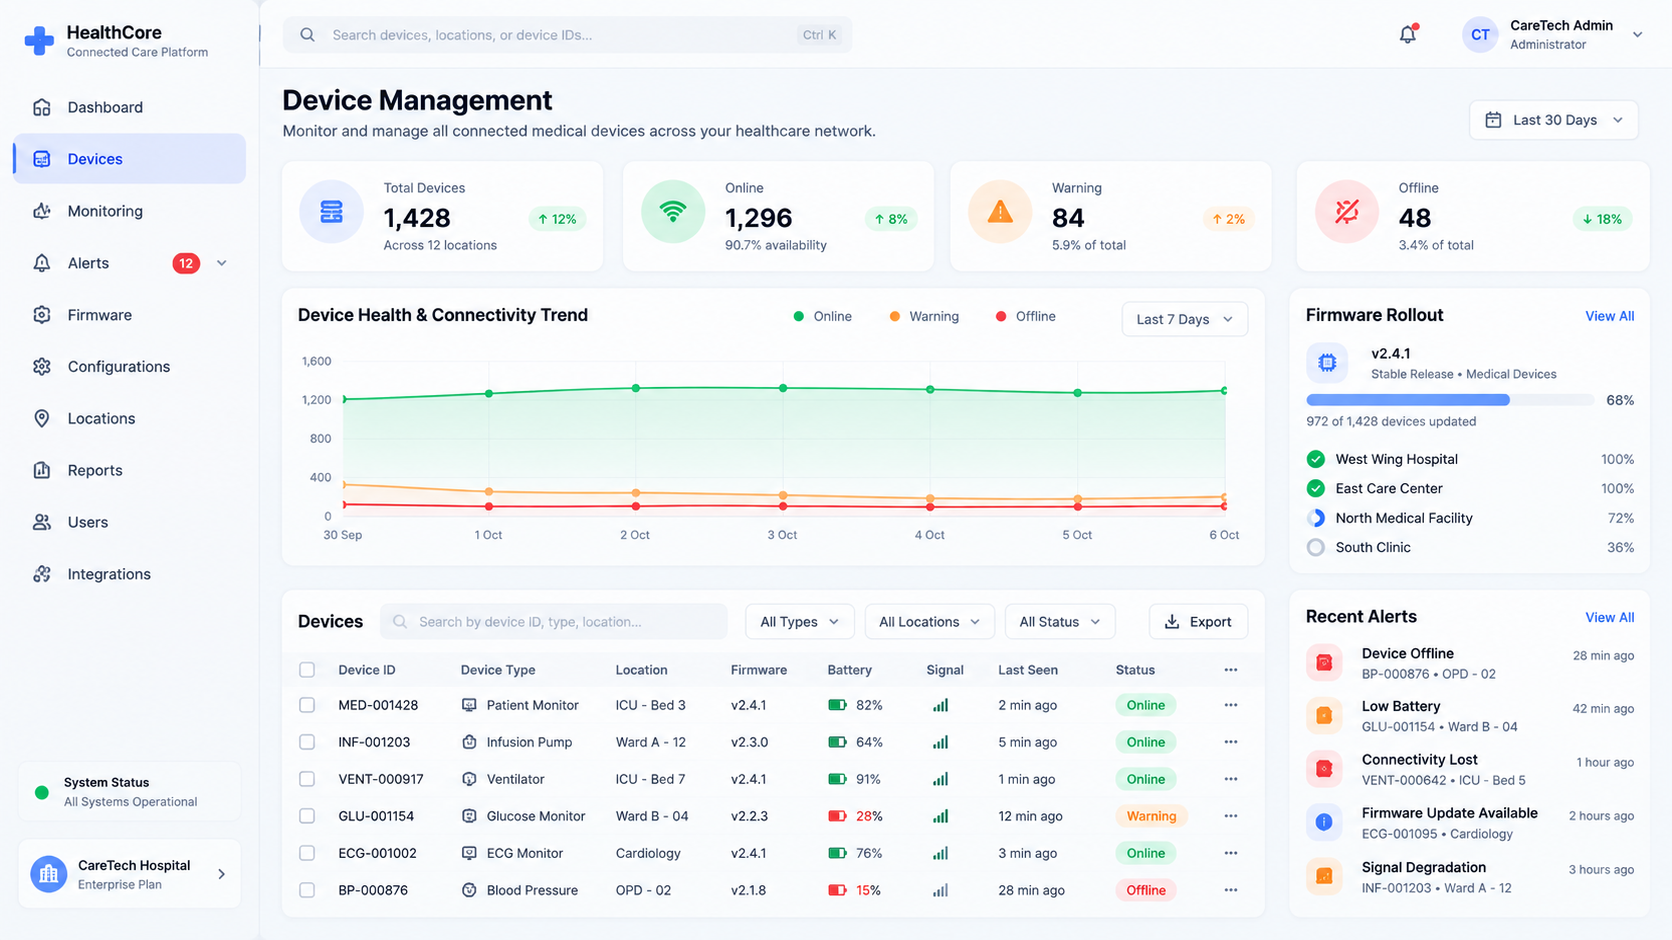This screenshot has height=940, width=1672.
Task: Go to Monitoring in the sidebar
Action: pyautogui.click(x=130, y=211)
